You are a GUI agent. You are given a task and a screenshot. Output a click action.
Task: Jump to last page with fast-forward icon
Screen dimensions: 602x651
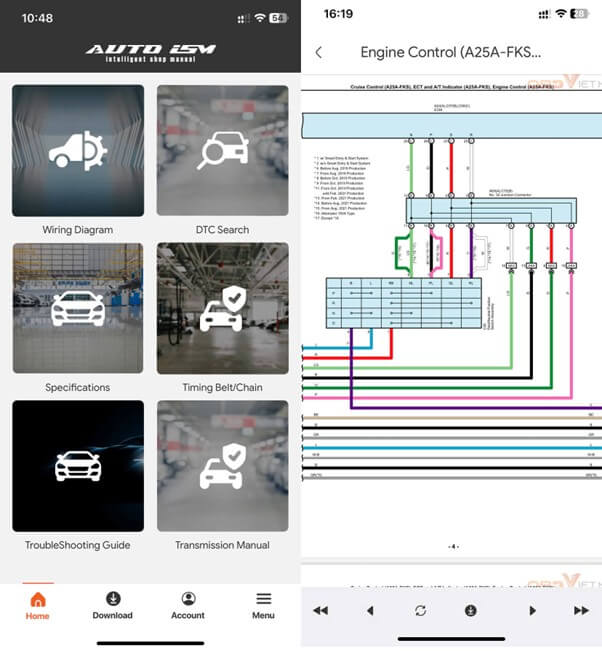[581, 610]
